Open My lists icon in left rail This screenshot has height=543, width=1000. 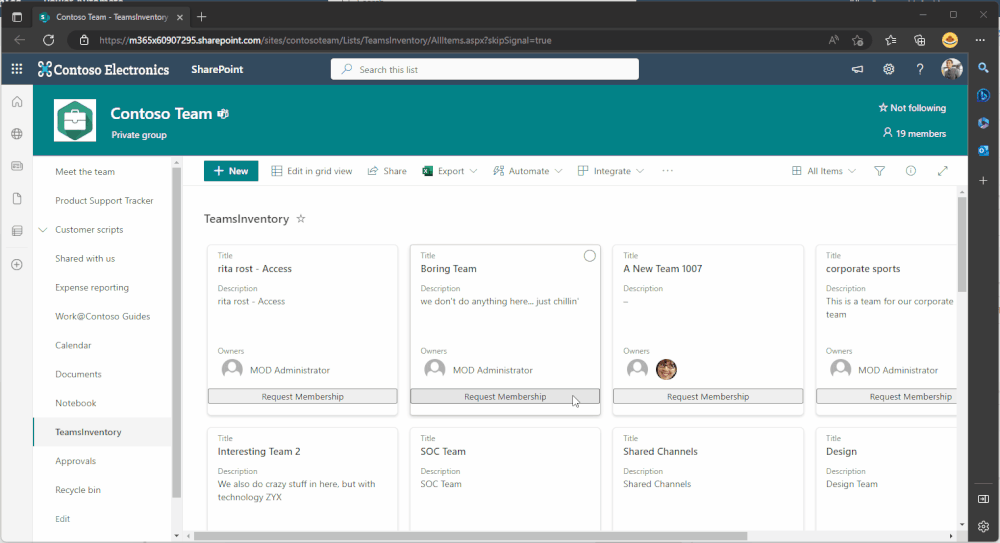[x=17, y=231]
